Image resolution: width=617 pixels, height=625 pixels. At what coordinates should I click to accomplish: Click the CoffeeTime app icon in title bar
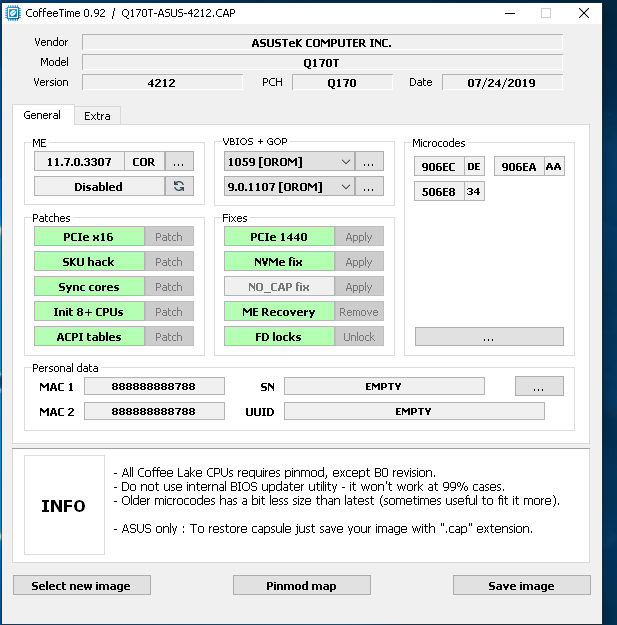[x=12, y=13]
